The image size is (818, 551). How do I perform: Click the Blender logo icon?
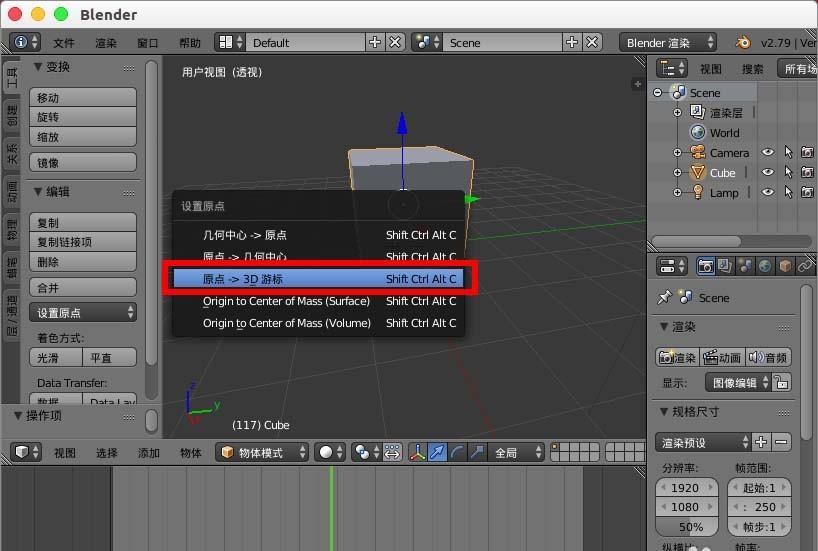[x=742, y=42]
